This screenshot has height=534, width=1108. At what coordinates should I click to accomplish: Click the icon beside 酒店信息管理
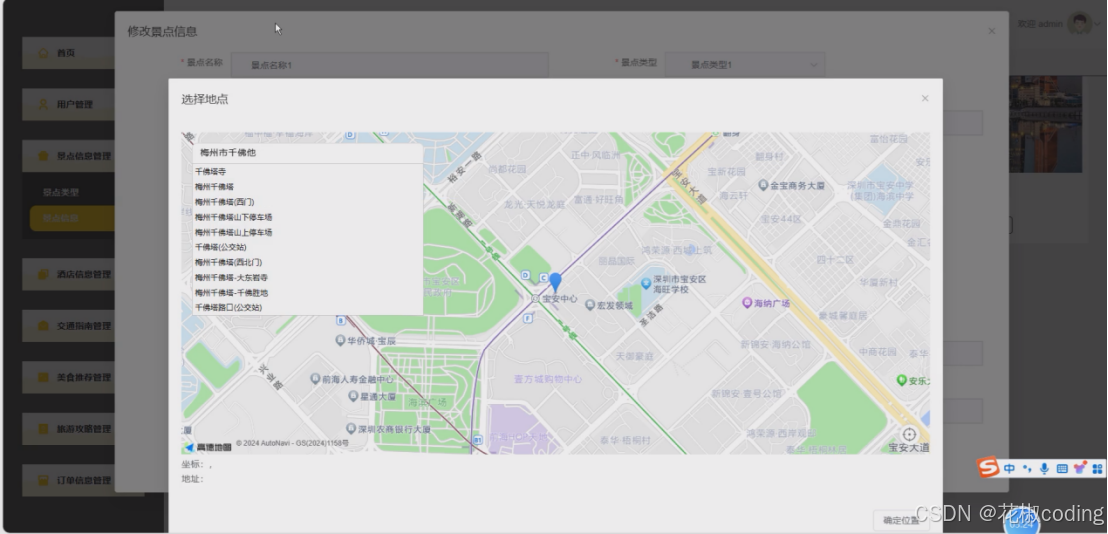[x=44, y=274]
